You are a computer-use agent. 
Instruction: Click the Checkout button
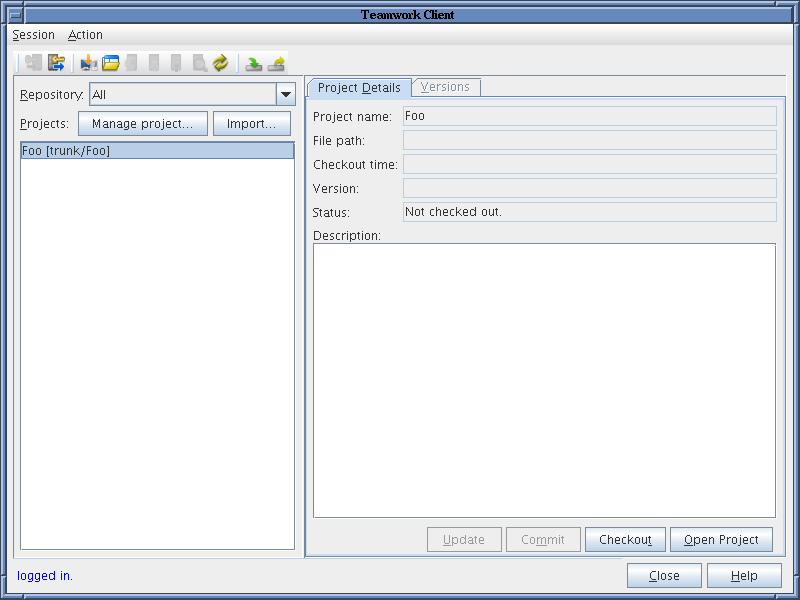point(626,539)
